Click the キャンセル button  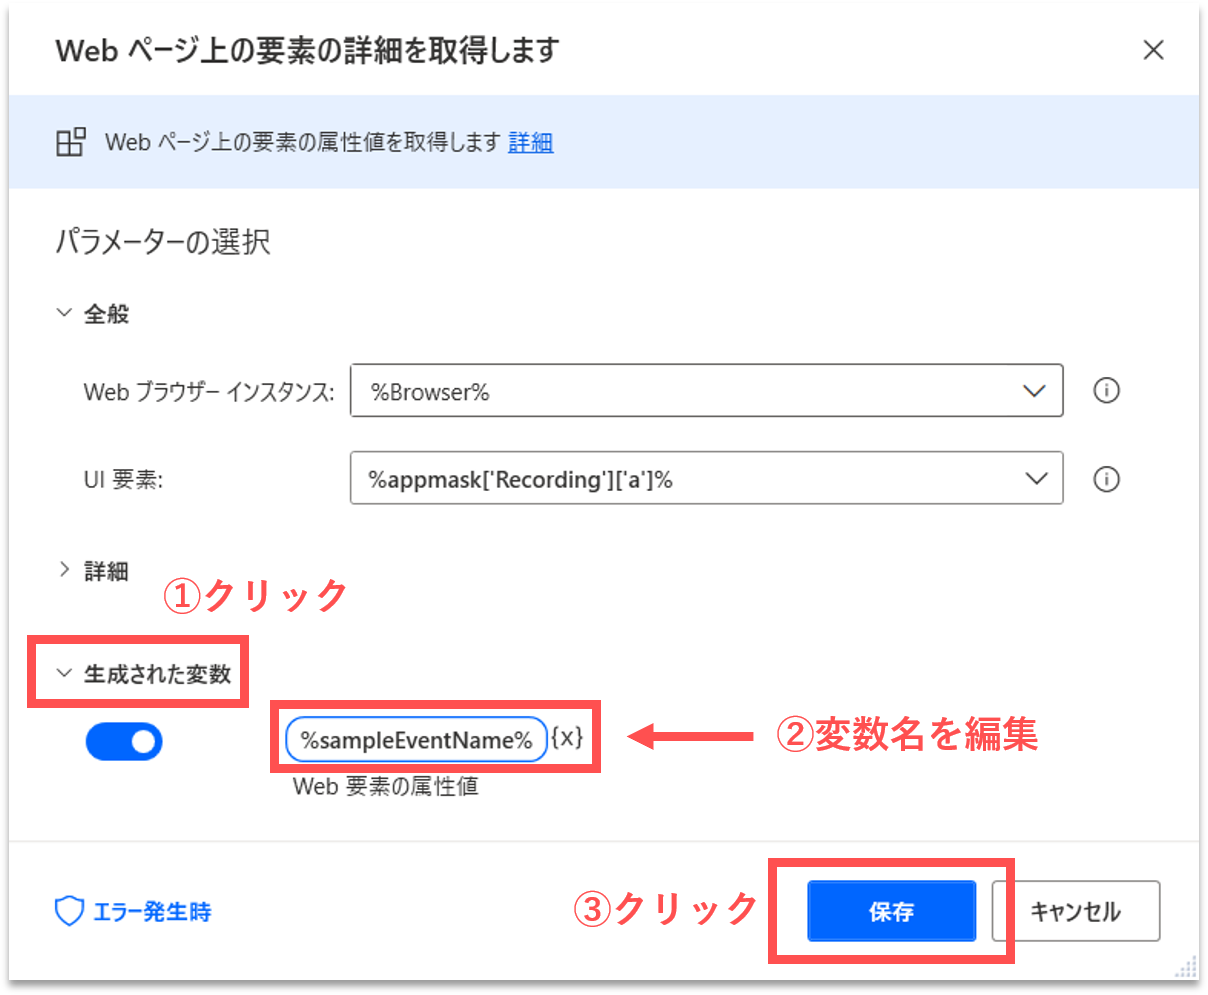1075,911
